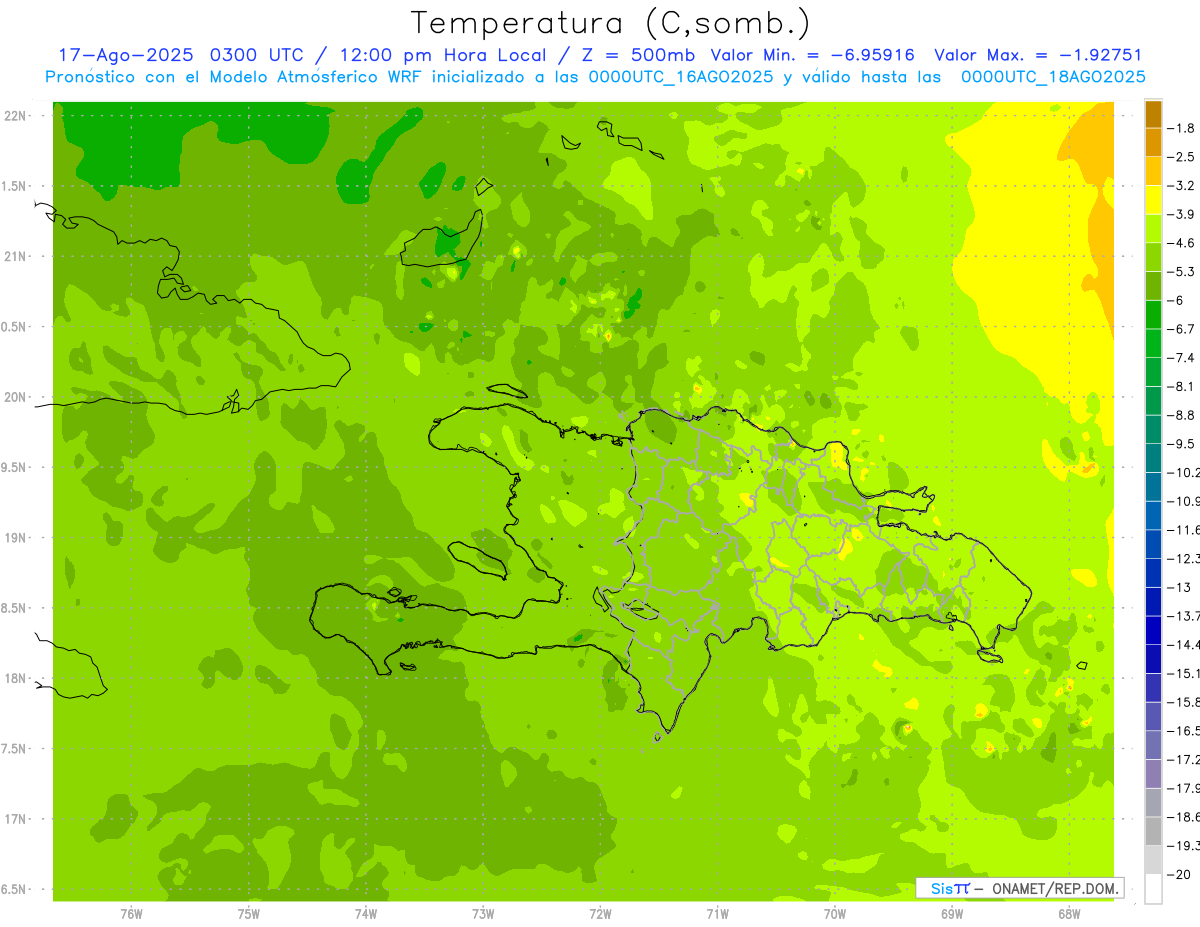Screen dimensions: 1200x927
Task: Click the '-5.3' colorbar label
Action: pyautogui.click(x=1181, y=271)
